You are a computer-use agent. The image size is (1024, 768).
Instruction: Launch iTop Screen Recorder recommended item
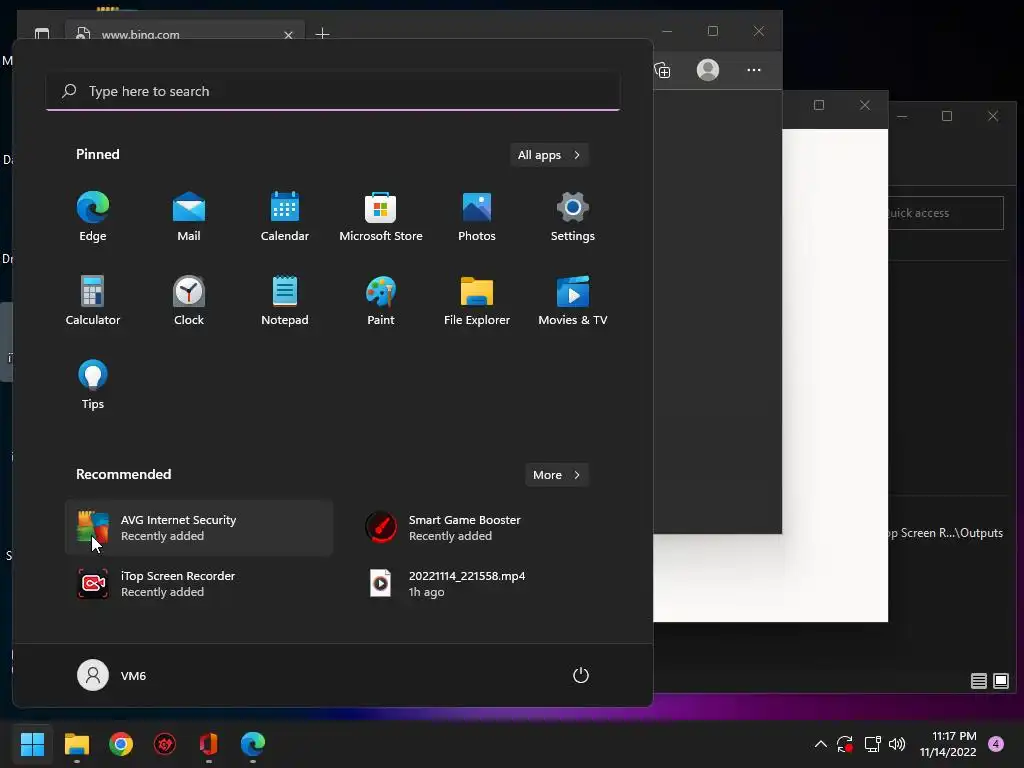click(x=199, y=584)
